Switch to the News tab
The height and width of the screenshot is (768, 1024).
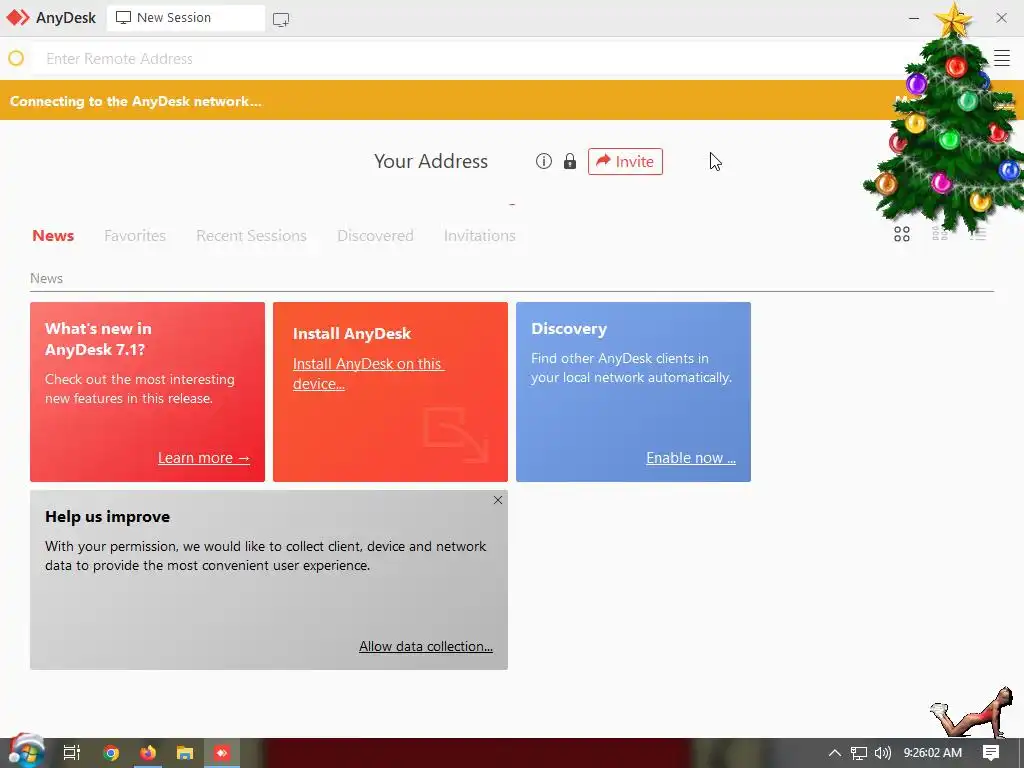53,236
